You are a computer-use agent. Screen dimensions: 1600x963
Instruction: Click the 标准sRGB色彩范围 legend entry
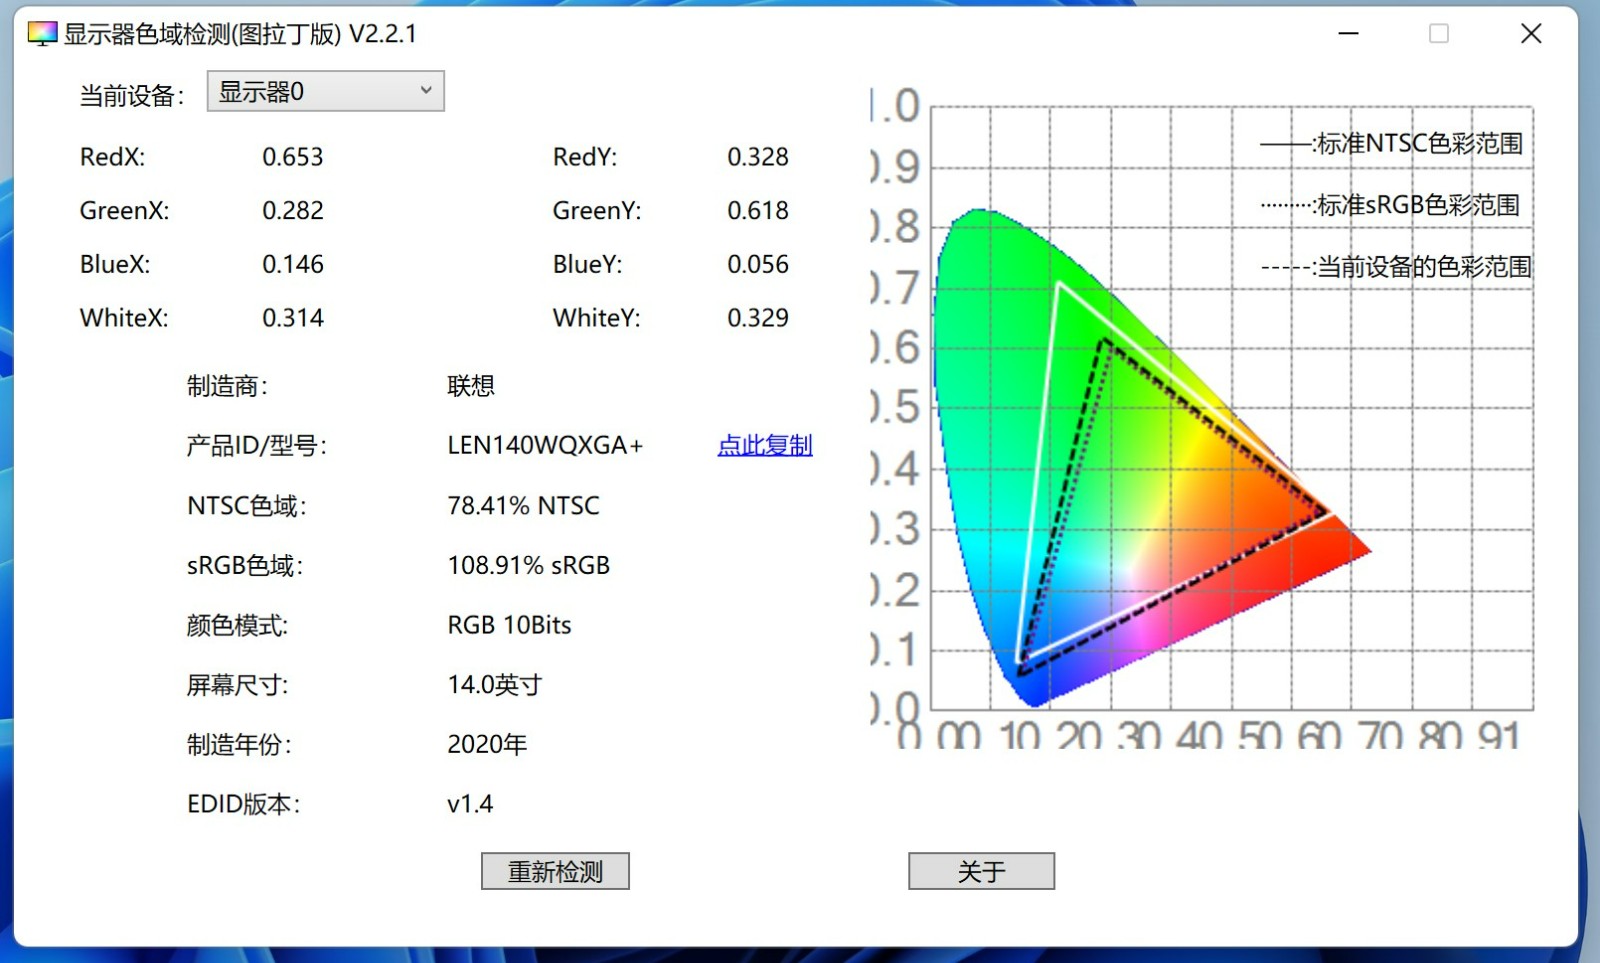coord(1391,206)
